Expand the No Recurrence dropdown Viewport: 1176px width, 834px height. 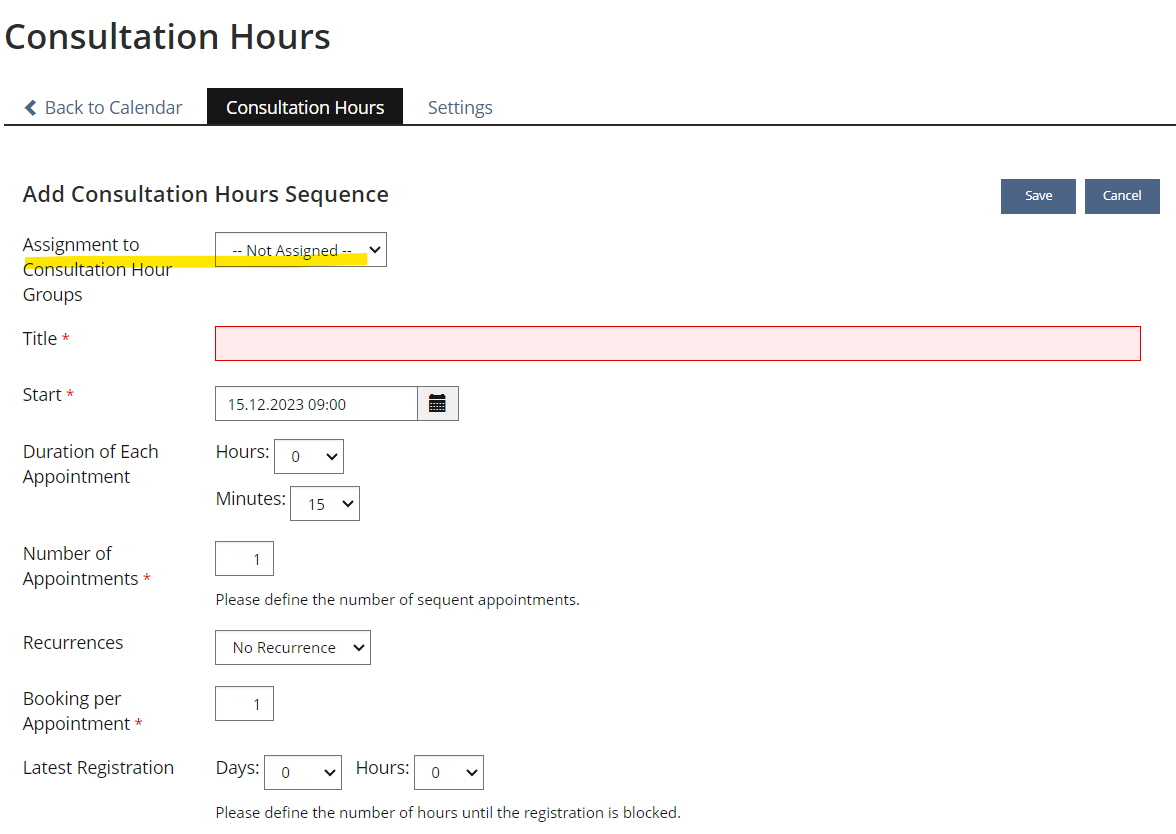[x=293, y=648]
